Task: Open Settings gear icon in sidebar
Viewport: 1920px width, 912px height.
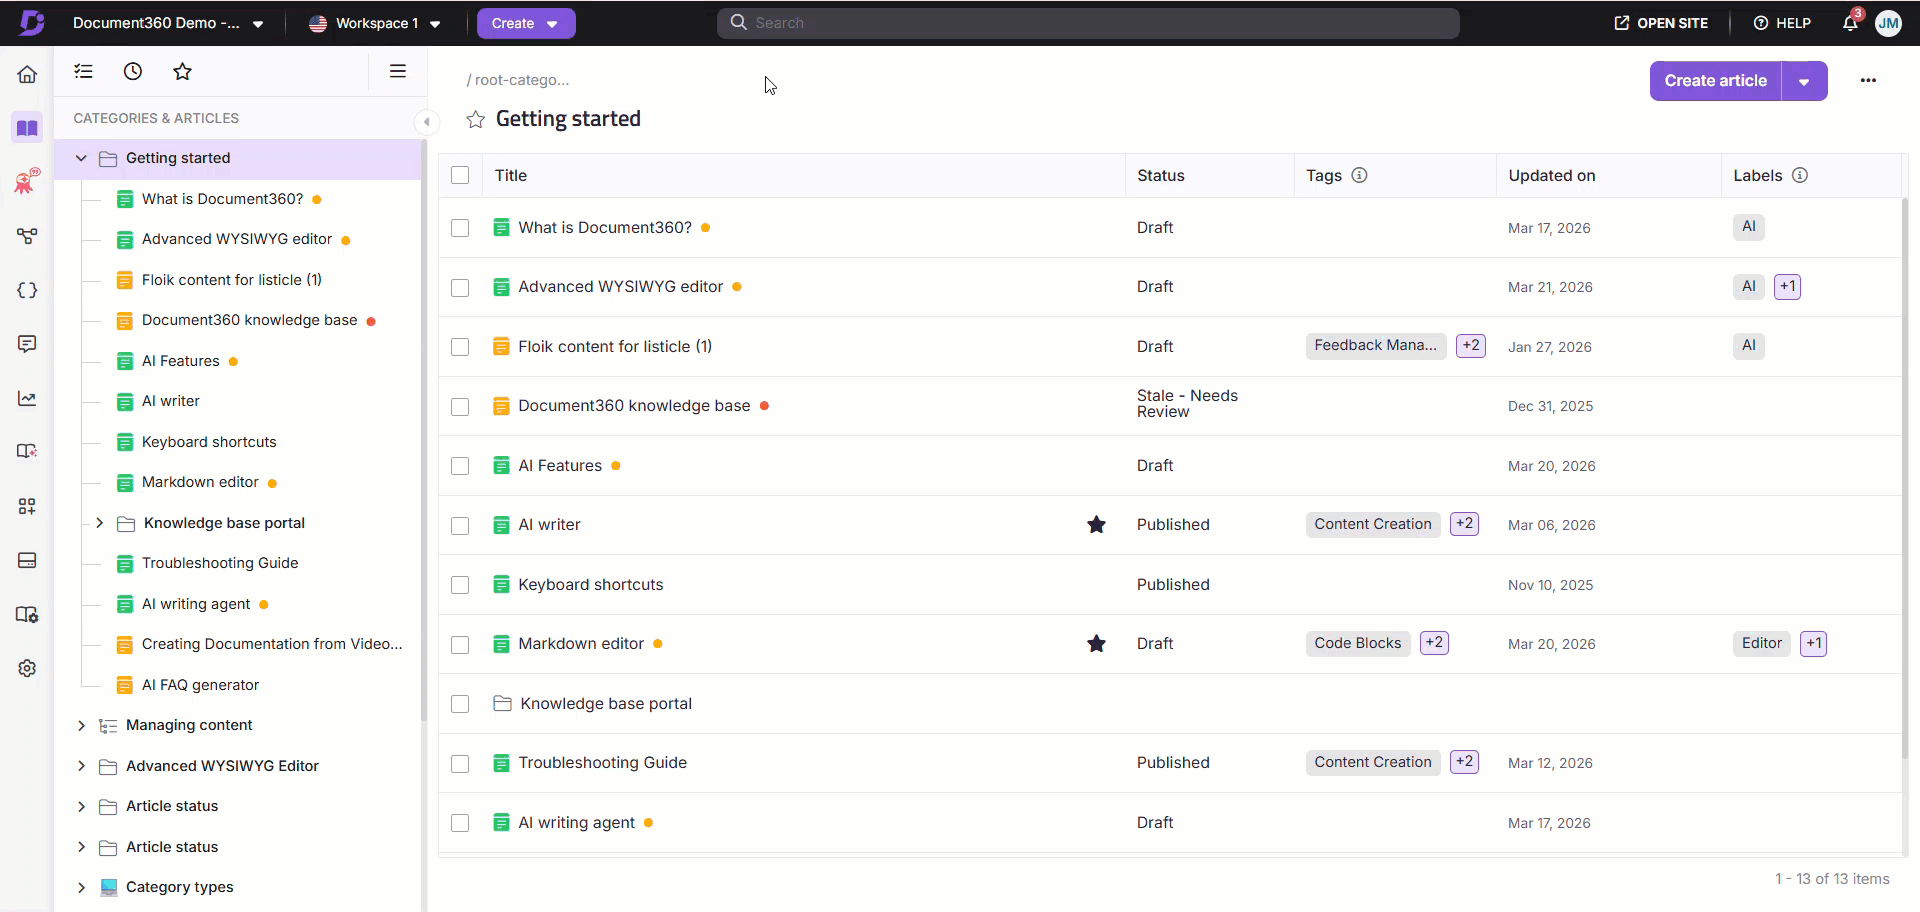Action: pos(27,668)
